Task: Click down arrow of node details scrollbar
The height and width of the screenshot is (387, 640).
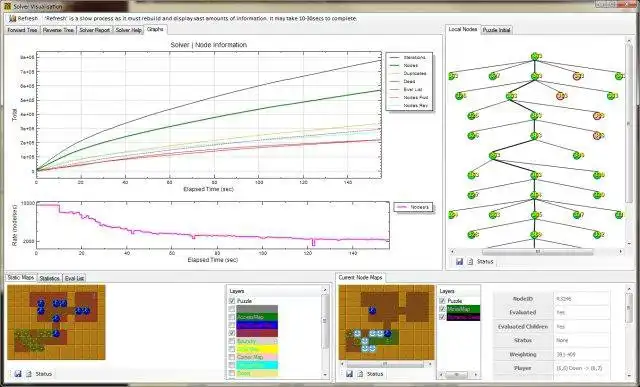Action: point(629,375)
